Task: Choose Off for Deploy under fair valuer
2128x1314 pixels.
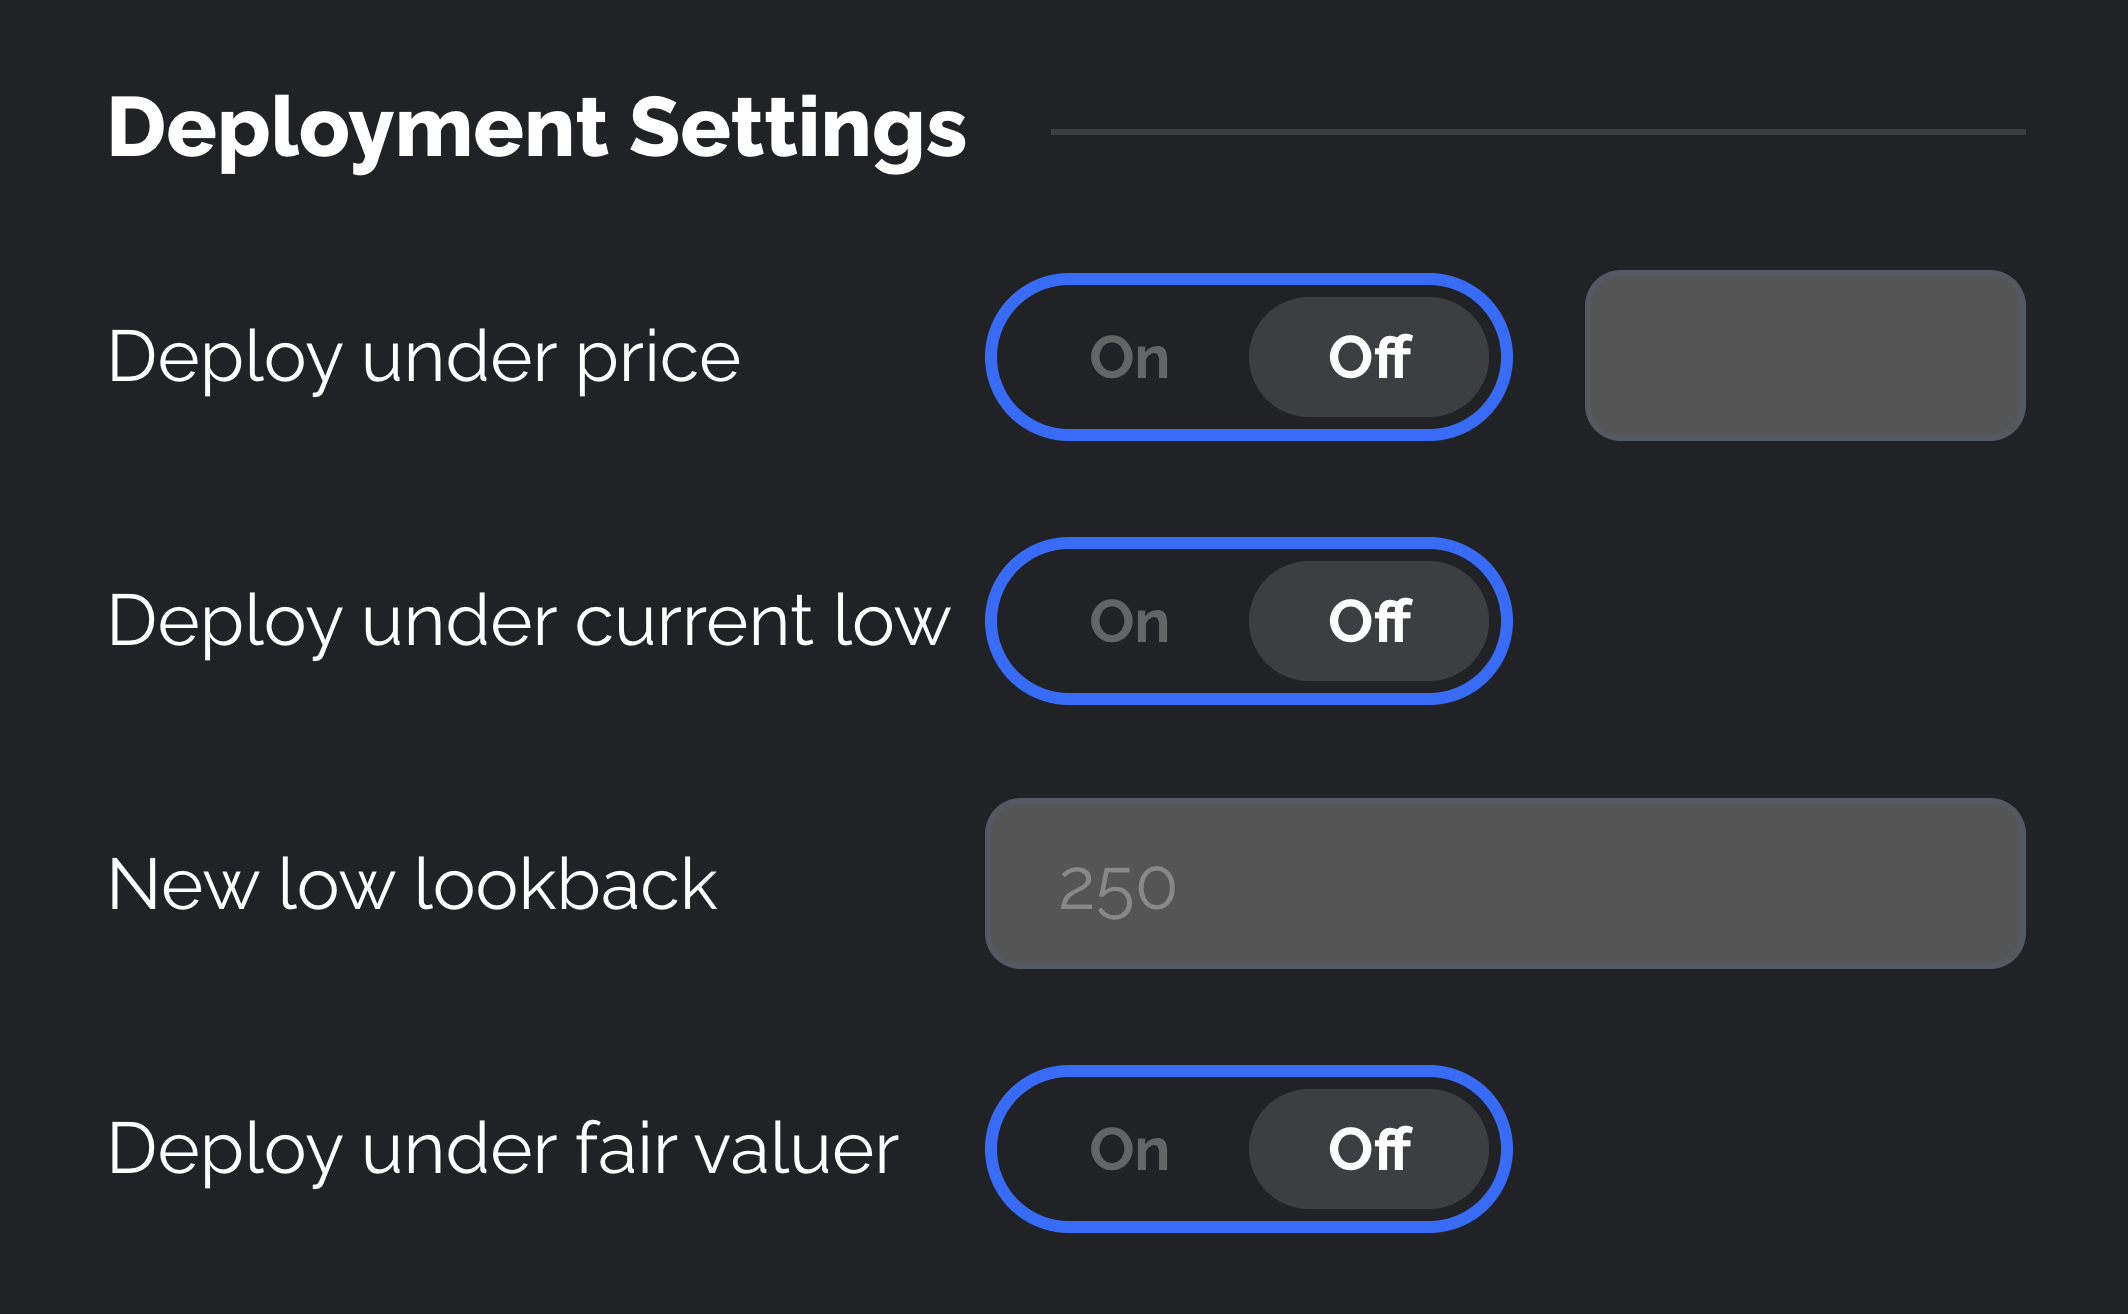Action: 1369,1149
